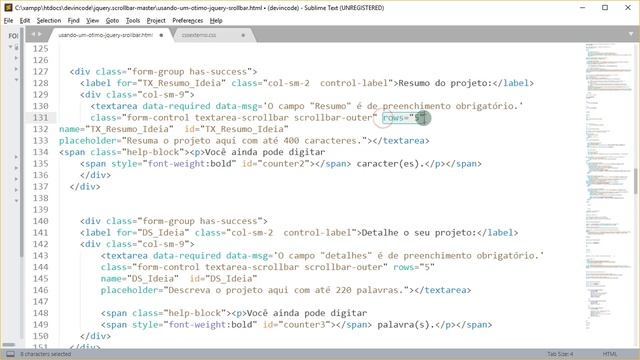The image size is (640, 360).
Task: Open the Tab Size: 4 indentation selector
Action: pyautogui.click(x=560, y=354)
